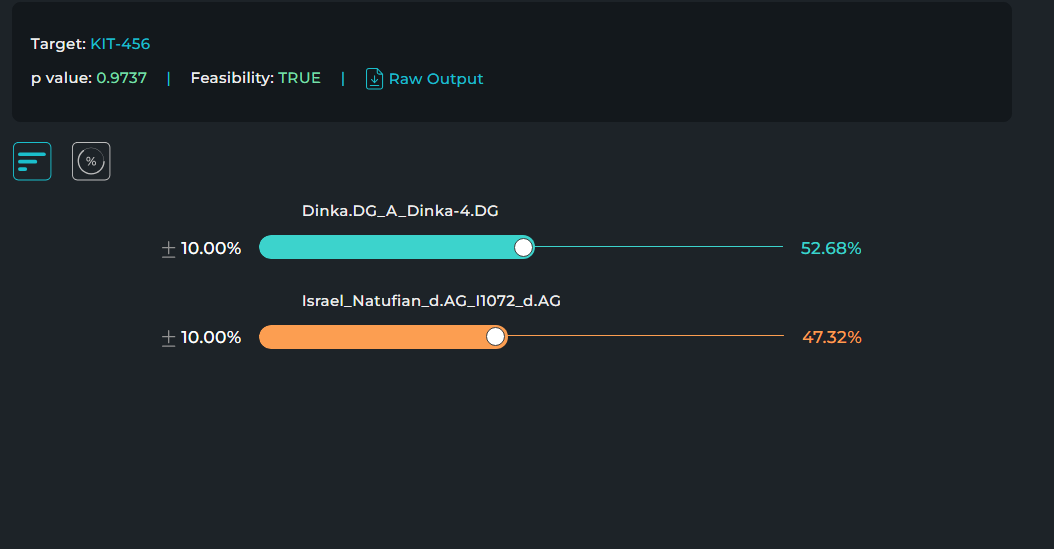
Task: Switch to percent pie chart view
Action: (91, 161)
